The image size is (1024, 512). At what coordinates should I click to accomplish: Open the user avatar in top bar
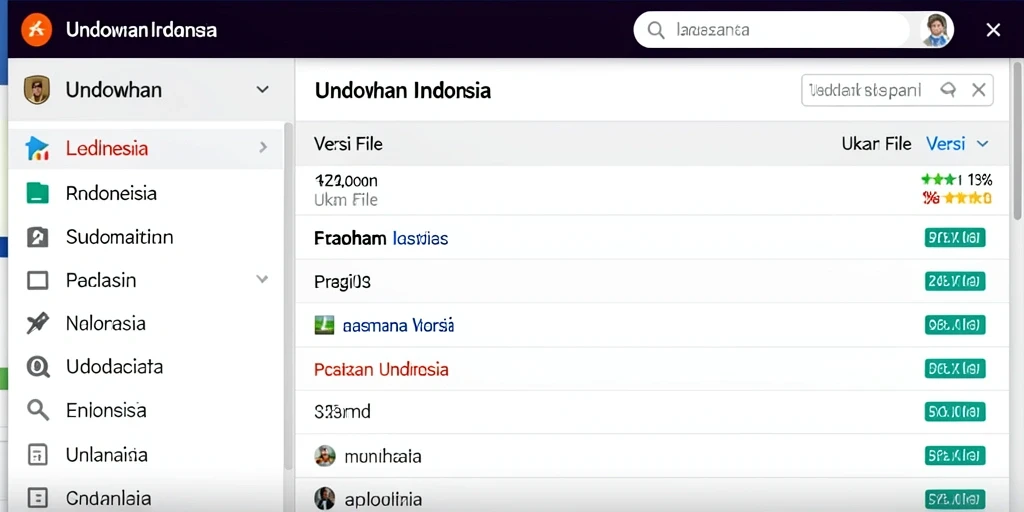click(936, 29)
